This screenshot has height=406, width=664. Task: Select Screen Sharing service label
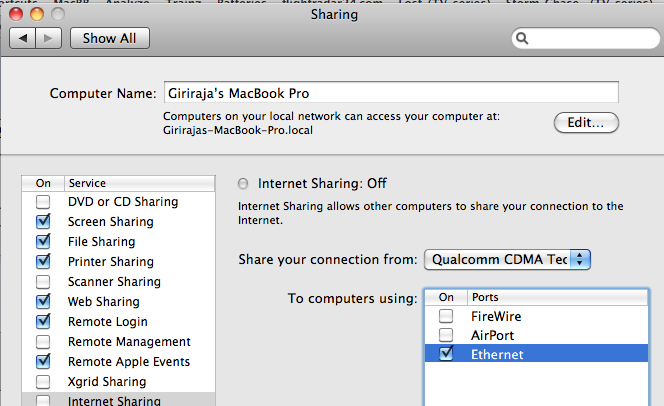[x=111, y=222]
